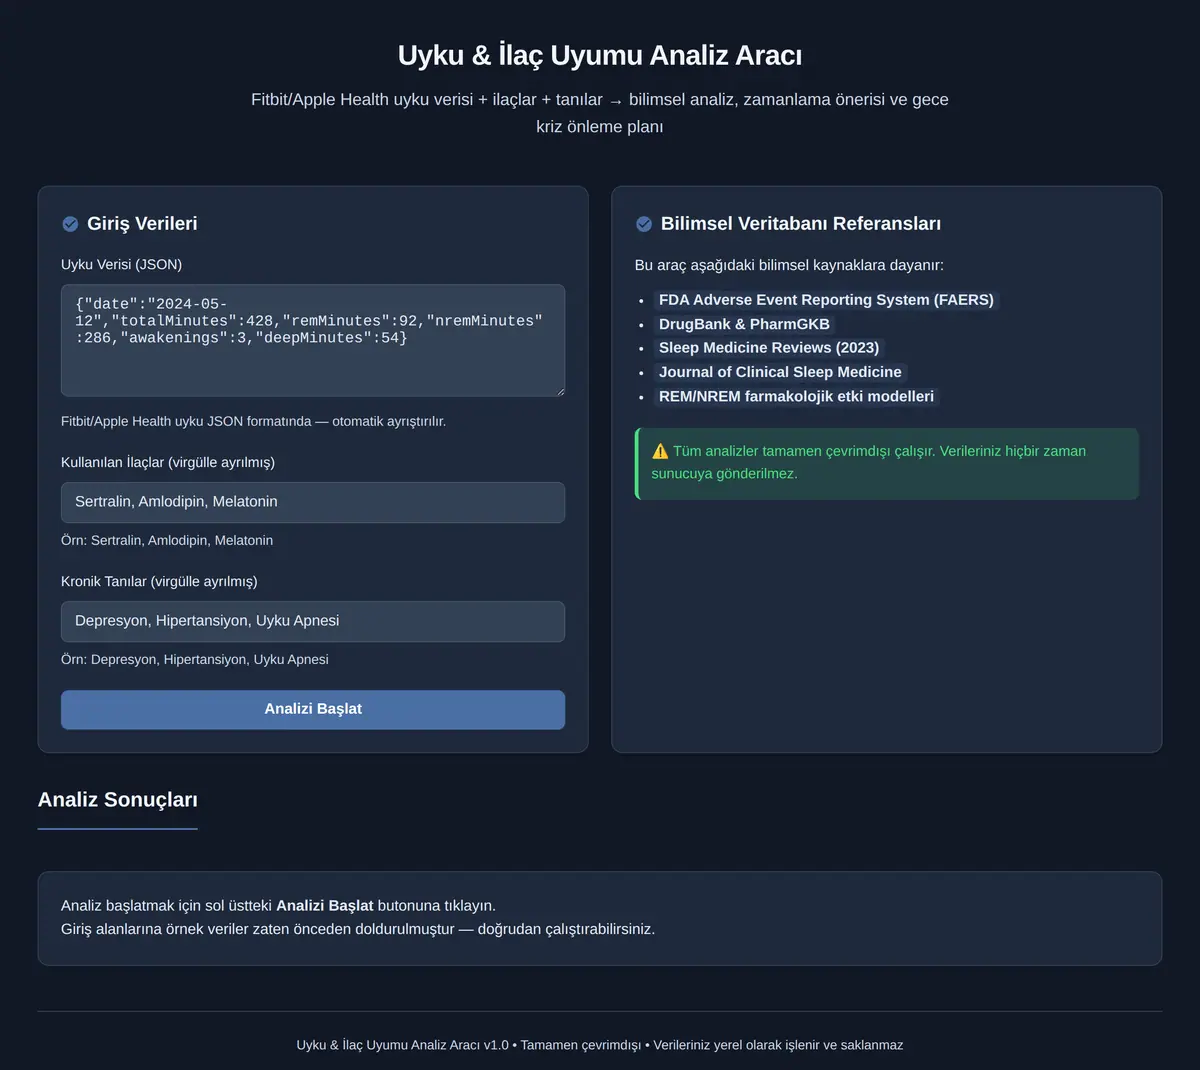
Task: Click the line about prefilled sample data
Action: click(358, 930)
